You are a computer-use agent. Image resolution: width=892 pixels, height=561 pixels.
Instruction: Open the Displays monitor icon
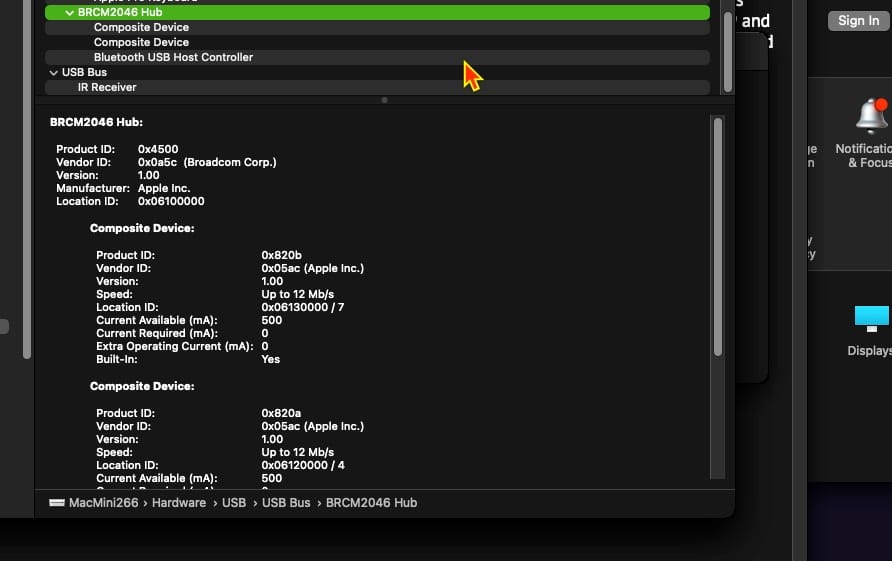872,319
